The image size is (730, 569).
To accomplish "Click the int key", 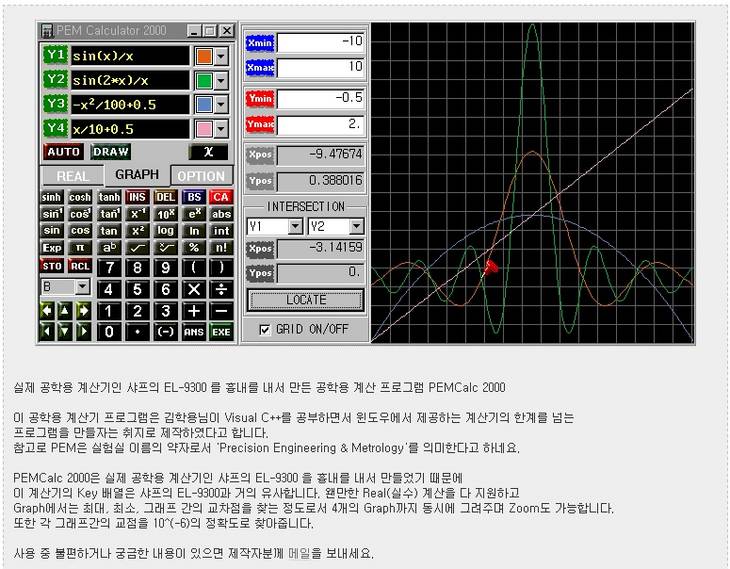I will click(221, 230).
